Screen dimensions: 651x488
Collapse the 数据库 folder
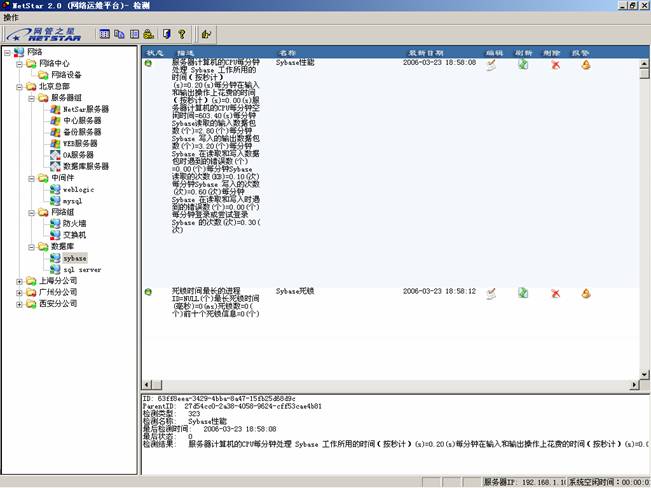tap(31, 247)
